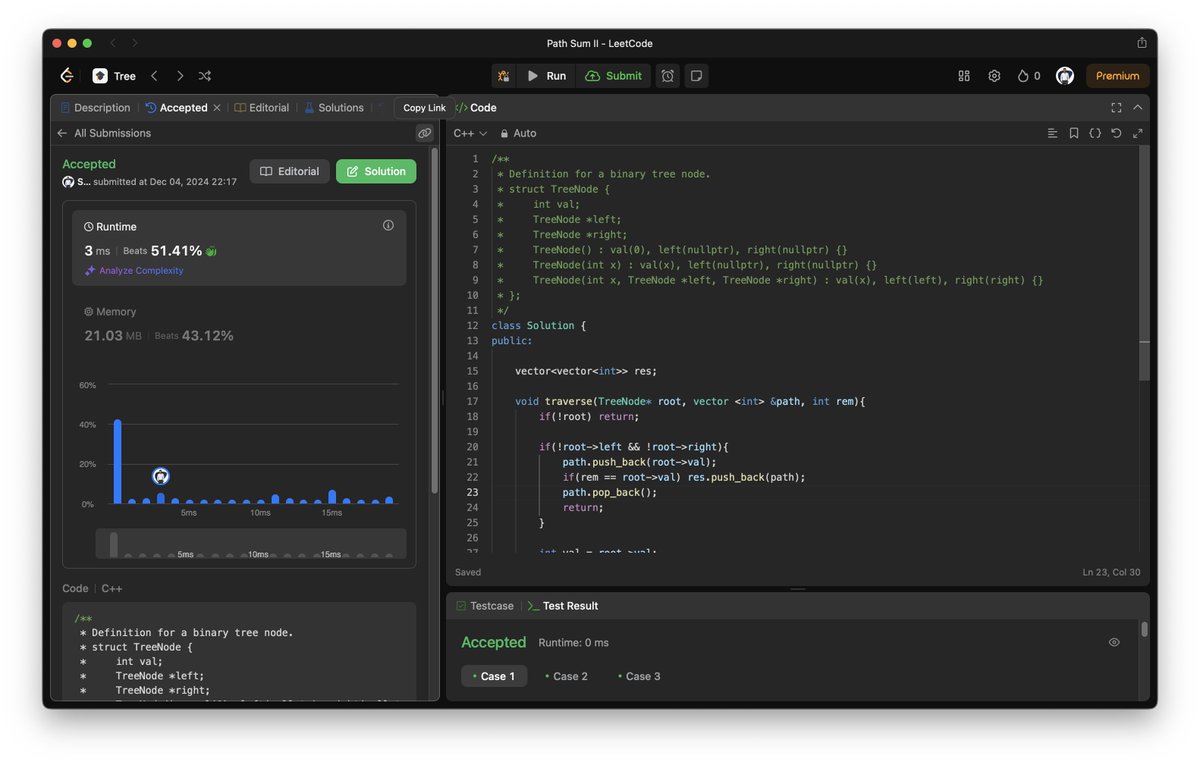Screen dimensions: 1200x765
Task: Start the timer alarm clock icon
Action: coord(668,76)
